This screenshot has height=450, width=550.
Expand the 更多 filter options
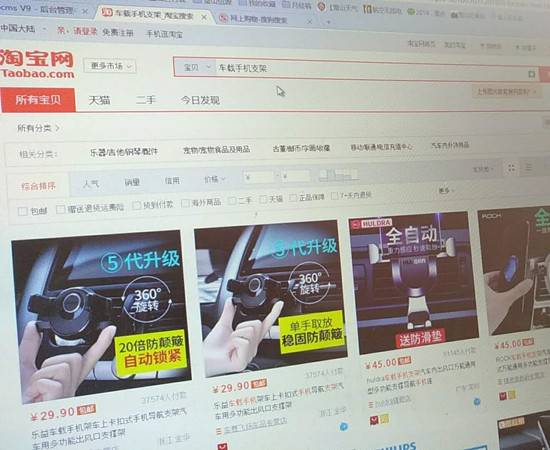coord(445,190)
